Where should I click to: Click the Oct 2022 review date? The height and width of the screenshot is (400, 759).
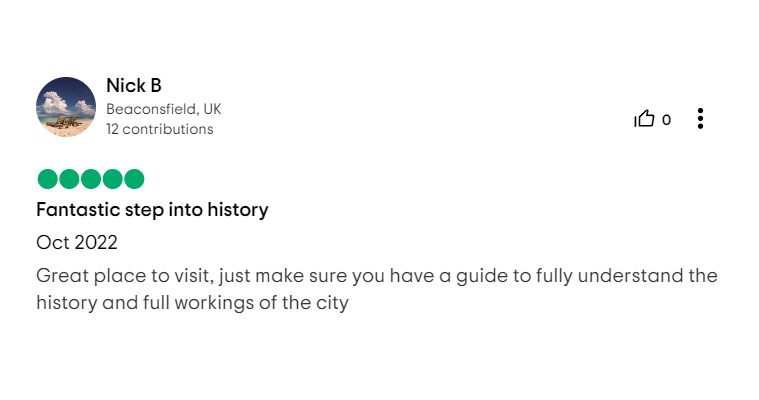[x=77, y=243]
